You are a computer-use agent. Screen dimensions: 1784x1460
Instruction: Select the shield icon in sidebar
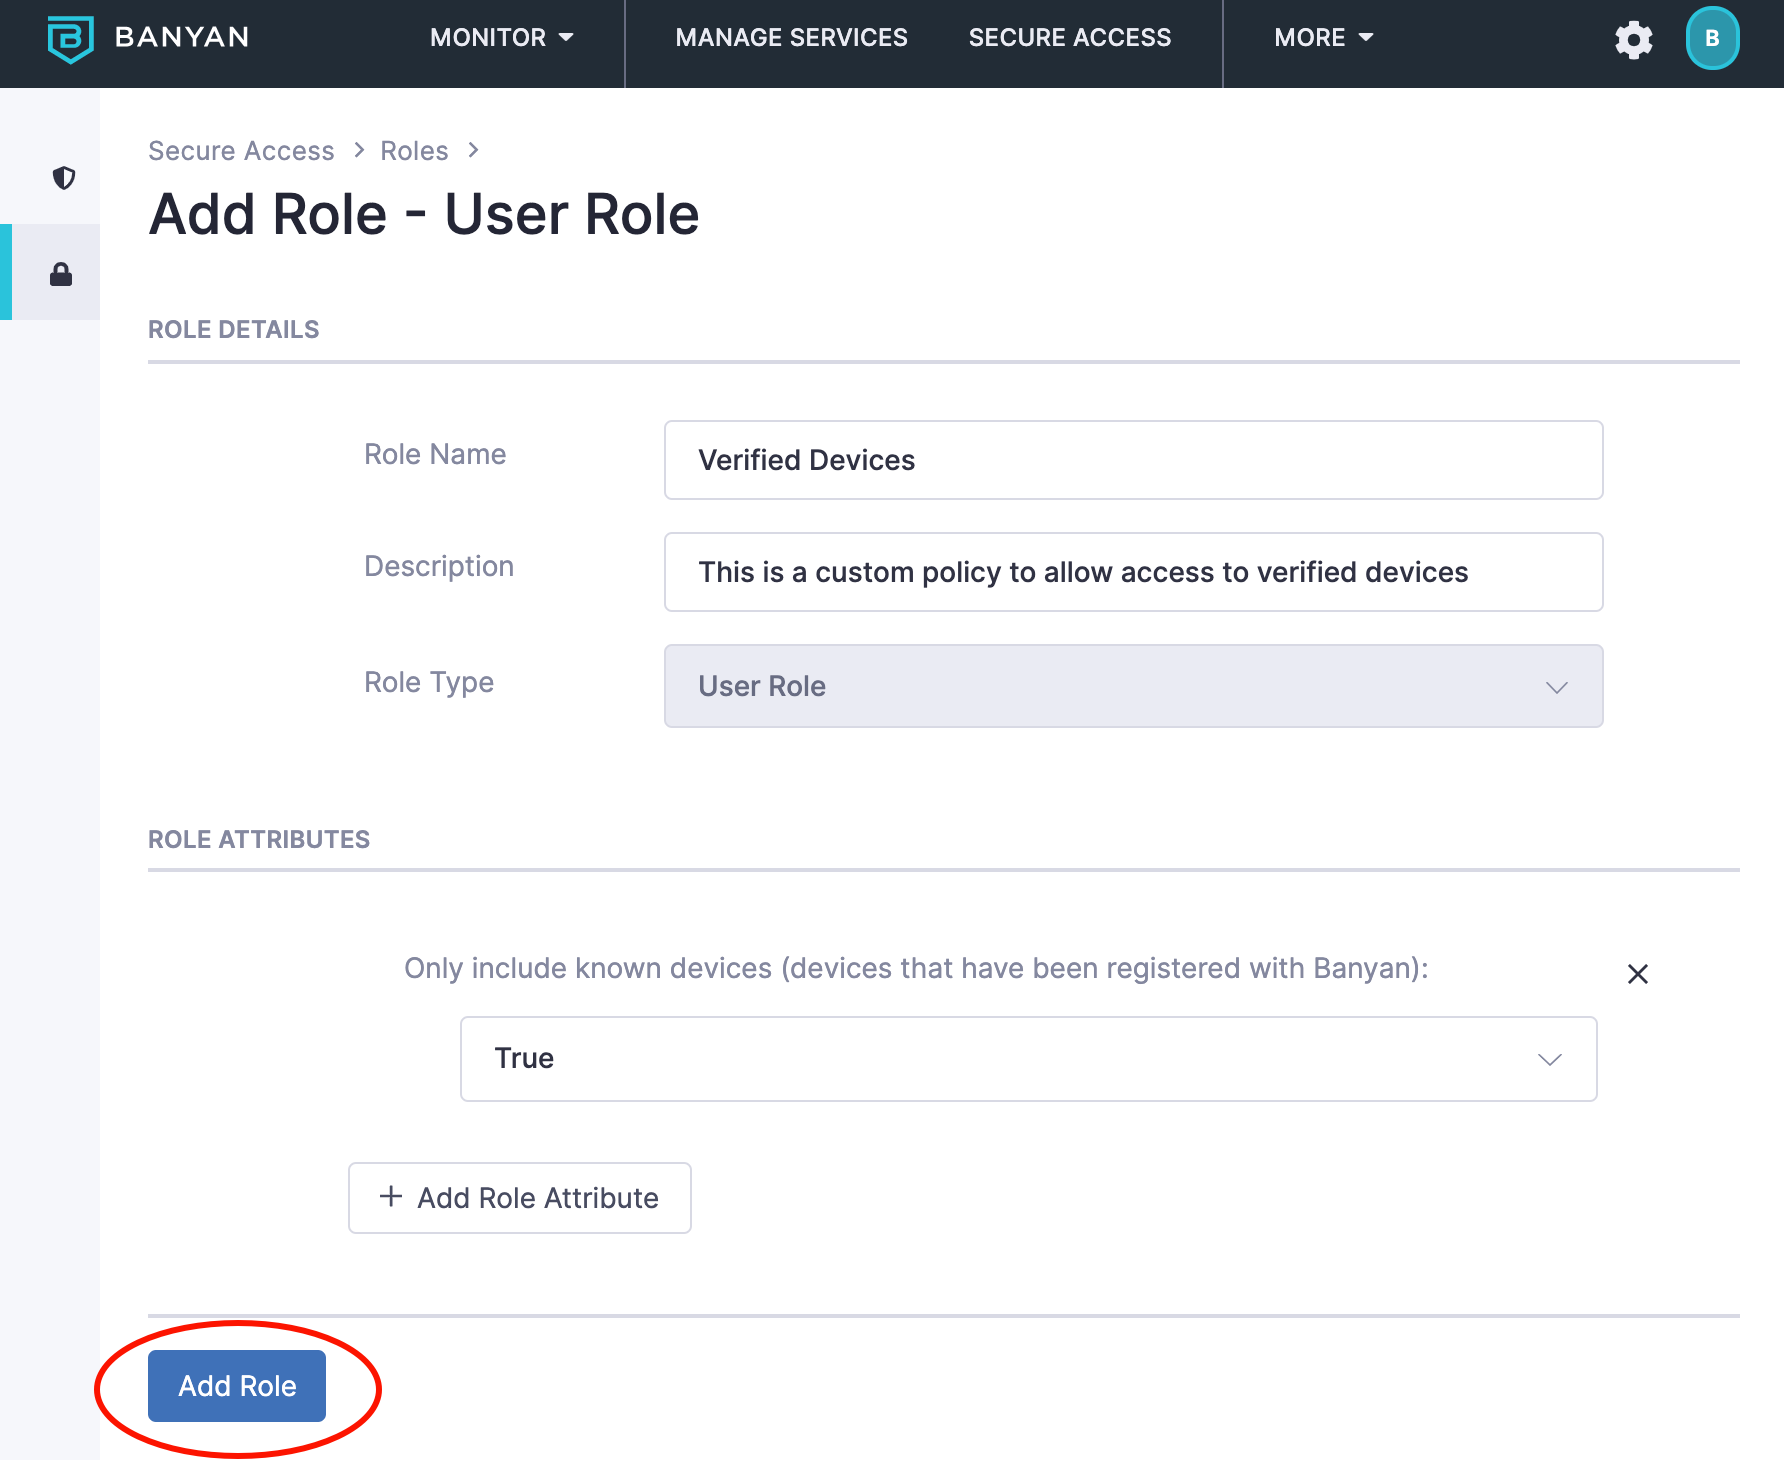pyautogui.click(x=64, y=178)
